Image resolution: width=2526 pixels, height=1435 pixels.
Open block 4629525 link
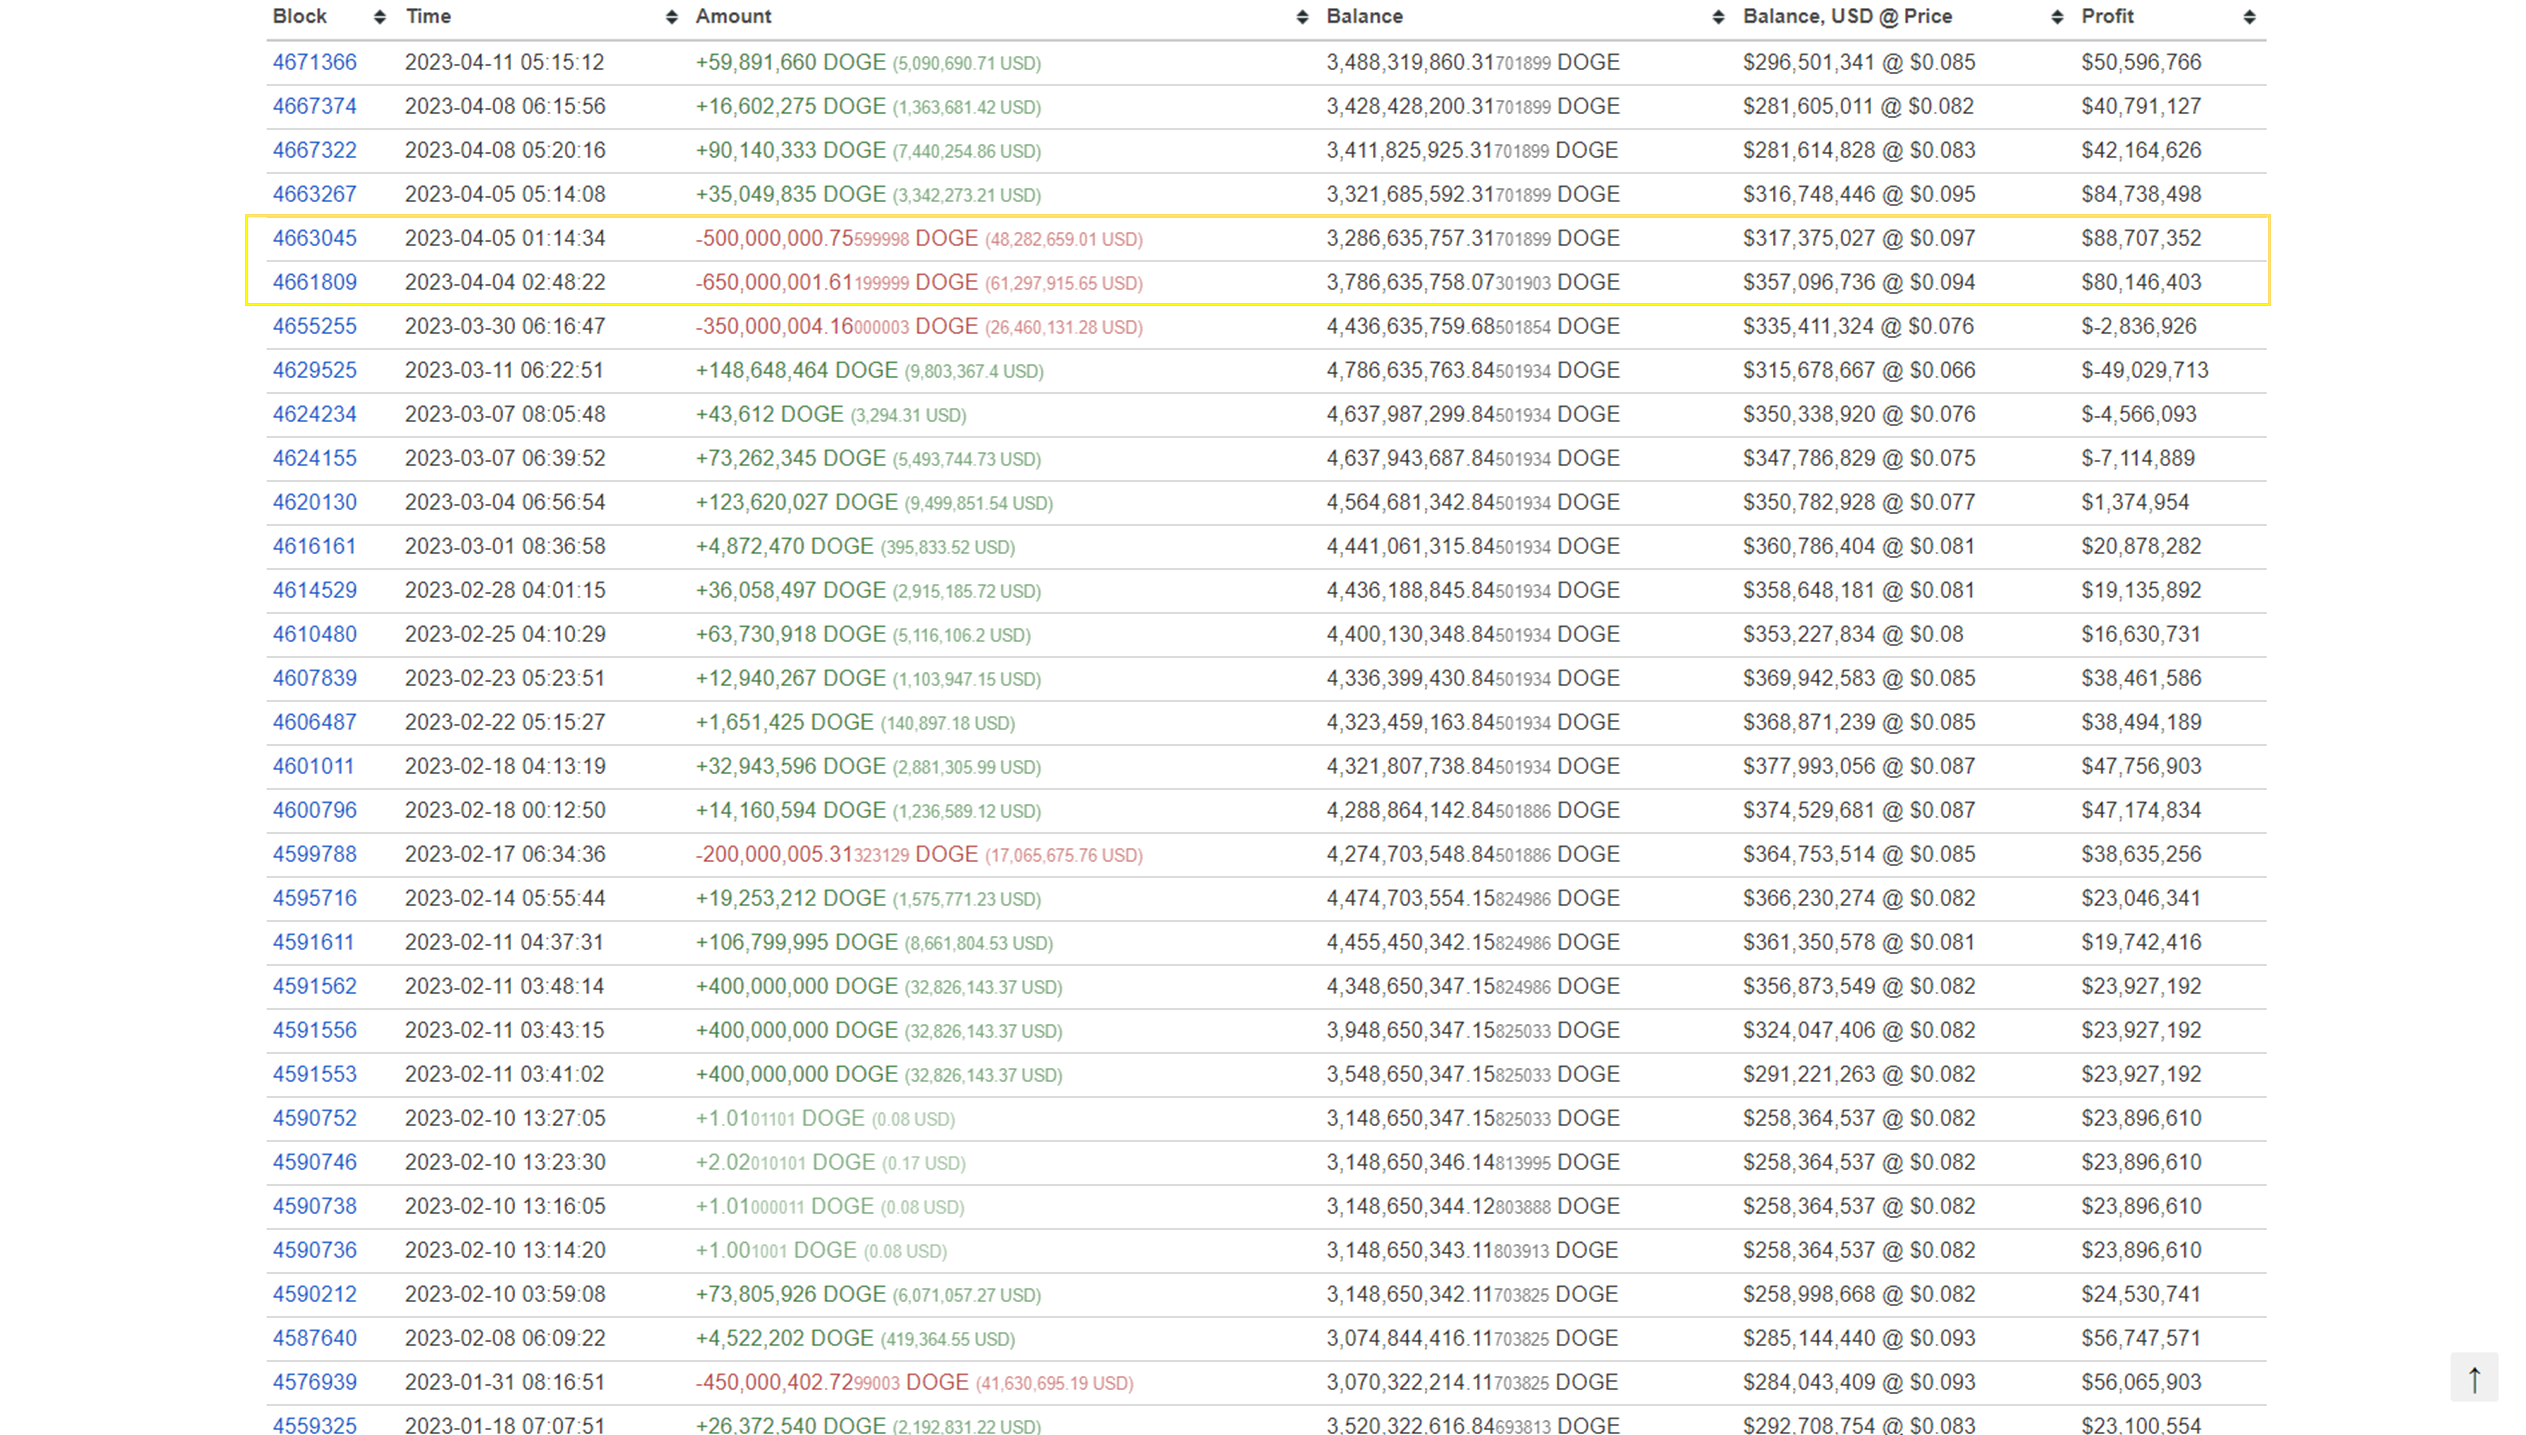(x=314, y=370)
